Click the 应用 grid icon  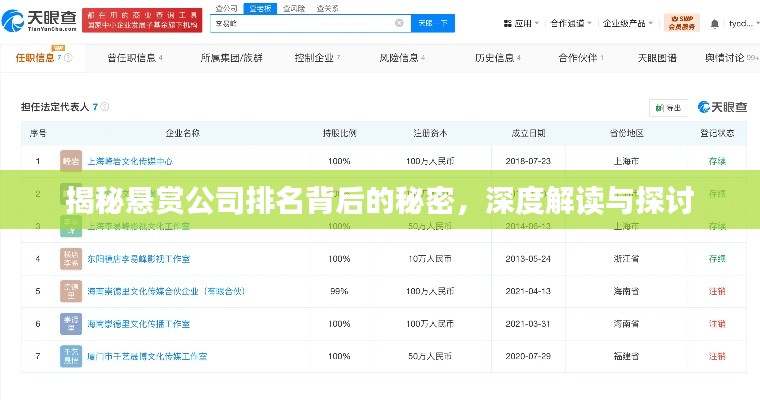[507, 23]
